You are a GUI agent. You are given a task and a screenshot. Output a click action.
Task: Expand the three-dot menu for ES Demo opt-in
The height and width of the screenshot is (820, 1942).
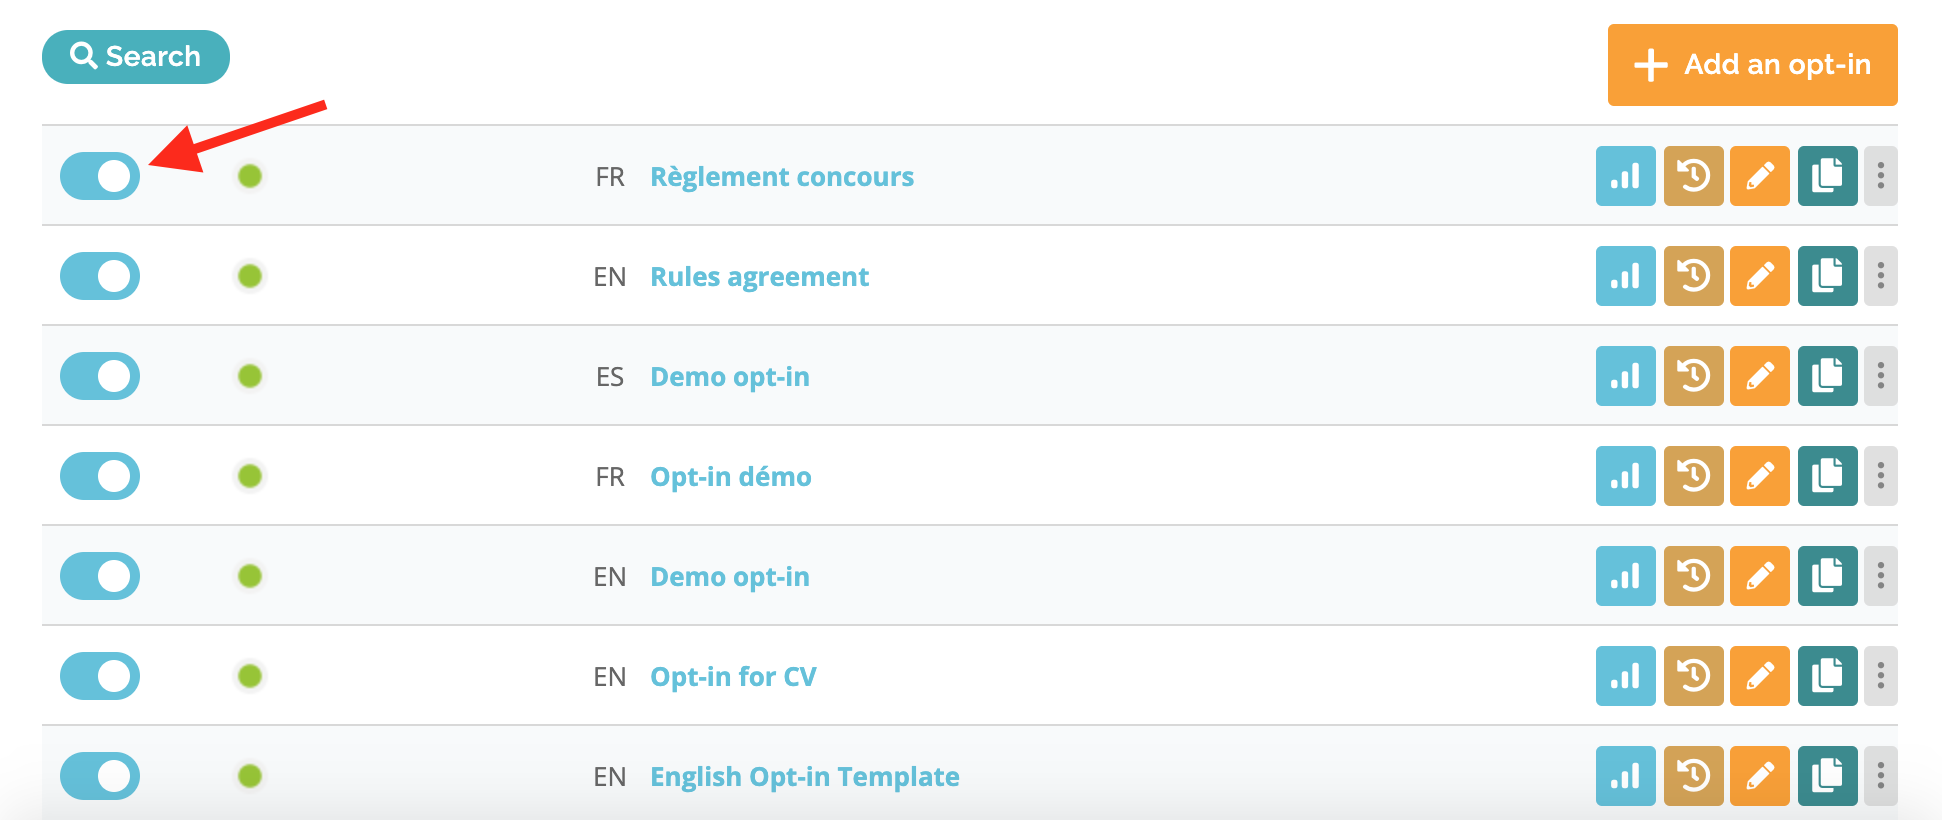(x=1880, y=376)
